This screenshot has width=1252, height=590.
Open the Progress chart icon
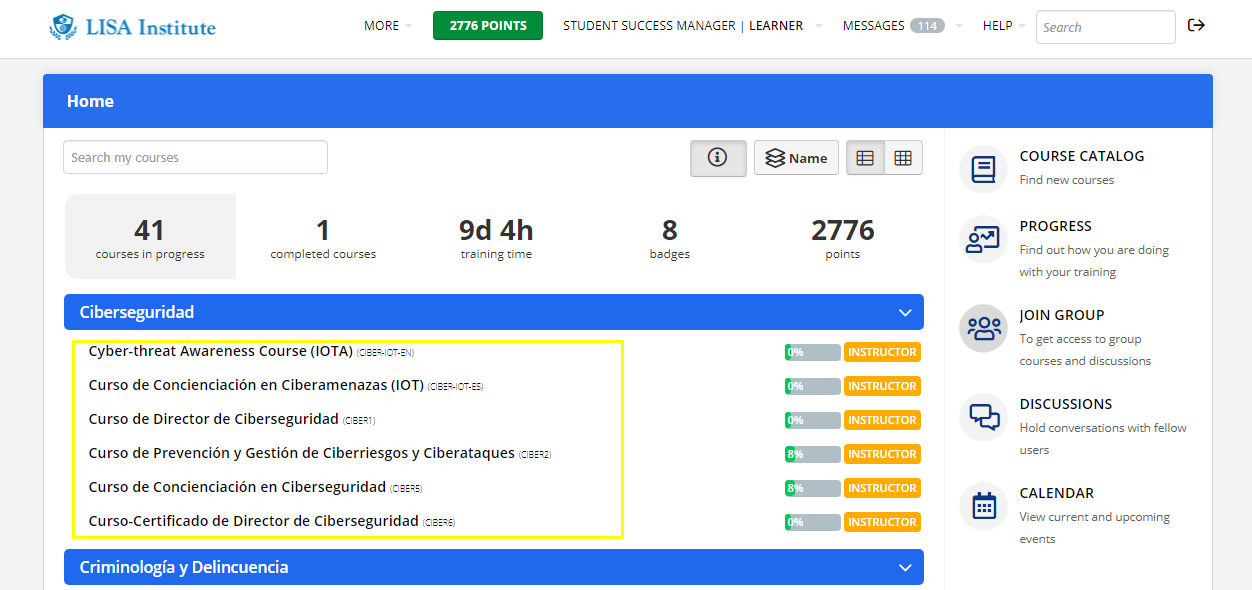point(984,239)
